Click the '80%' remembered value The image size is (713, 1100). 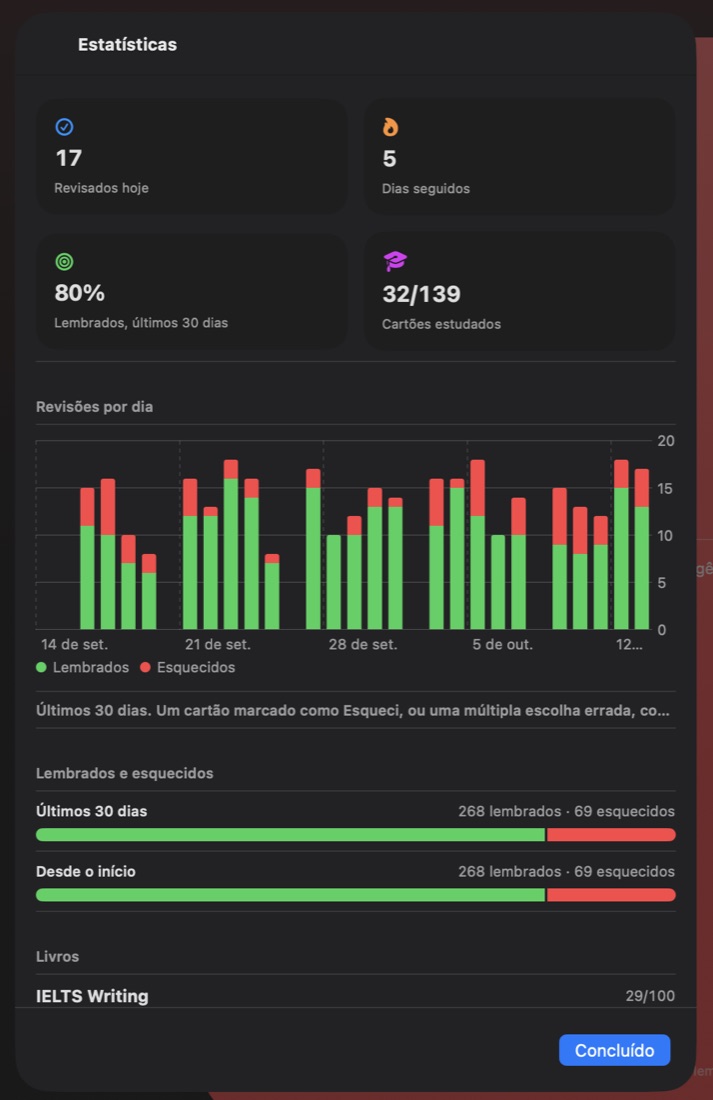[80, 293]
